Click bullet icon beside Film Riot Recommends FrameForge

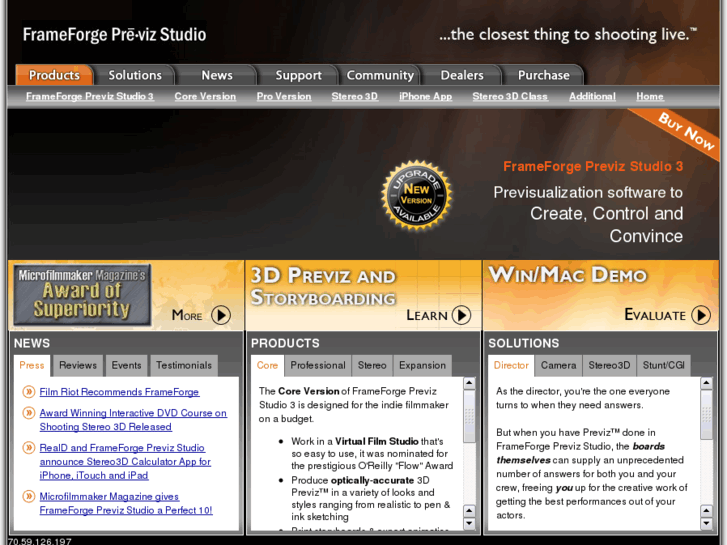pos(29,392)
